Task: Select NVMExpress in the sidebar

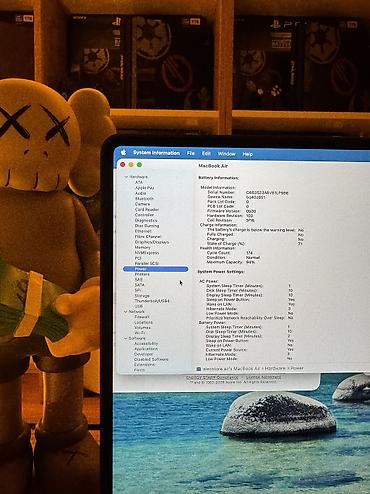Action: click(147, 253)
